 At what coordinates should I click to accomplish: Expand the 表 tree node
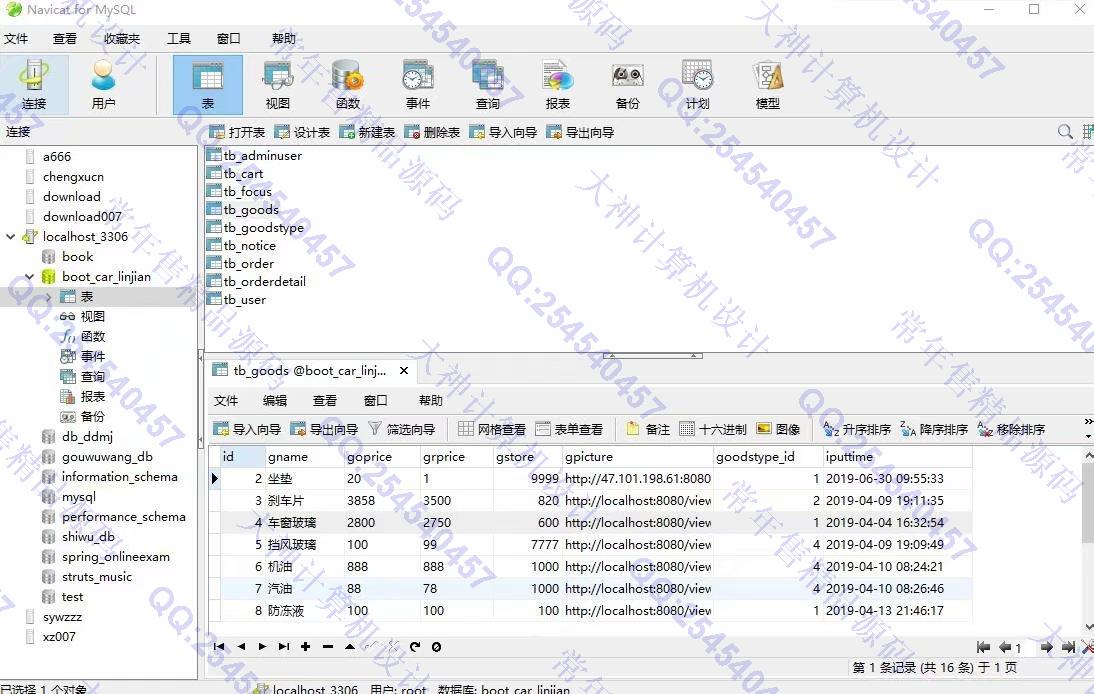point(48,297)
